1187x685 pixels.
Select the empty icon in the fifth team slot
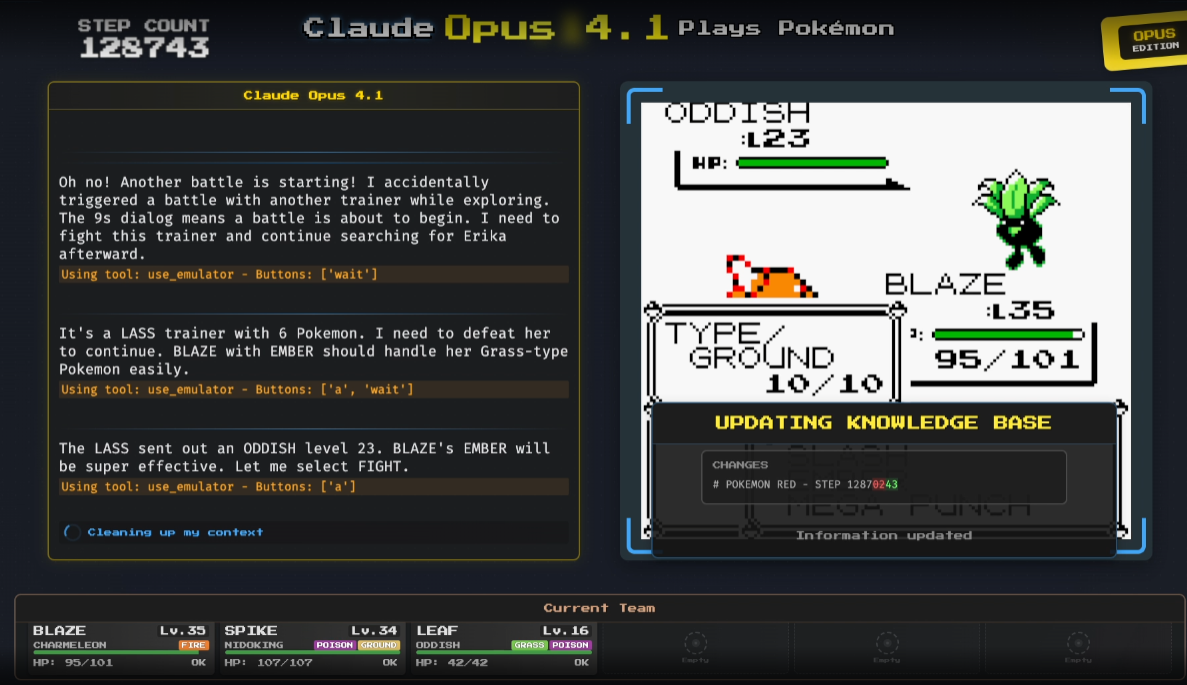tap(886, 643)
